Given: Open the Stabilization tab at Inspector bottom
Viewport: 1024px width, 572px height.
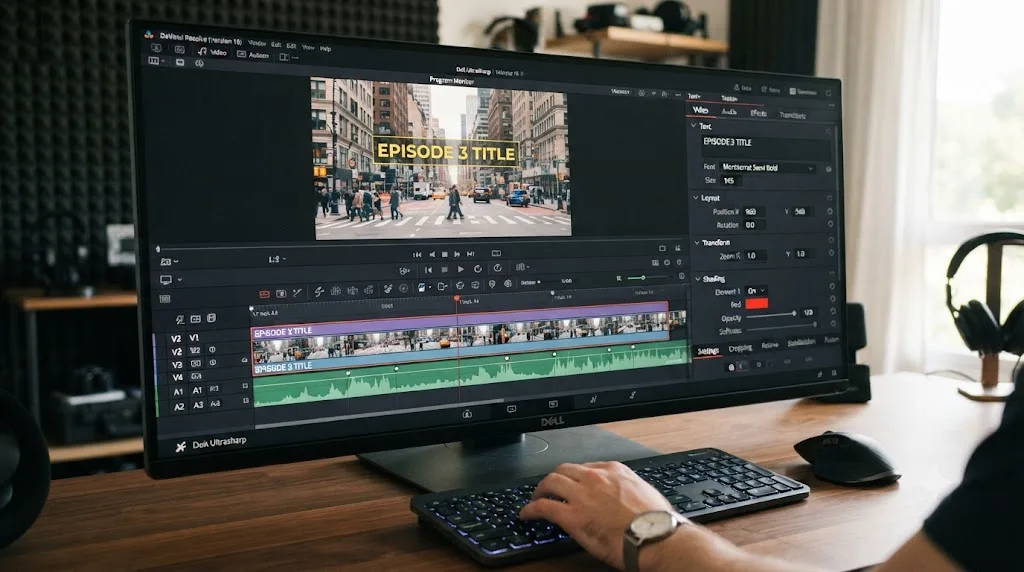Looking at the screenshot, I should [x=801, y=343].
